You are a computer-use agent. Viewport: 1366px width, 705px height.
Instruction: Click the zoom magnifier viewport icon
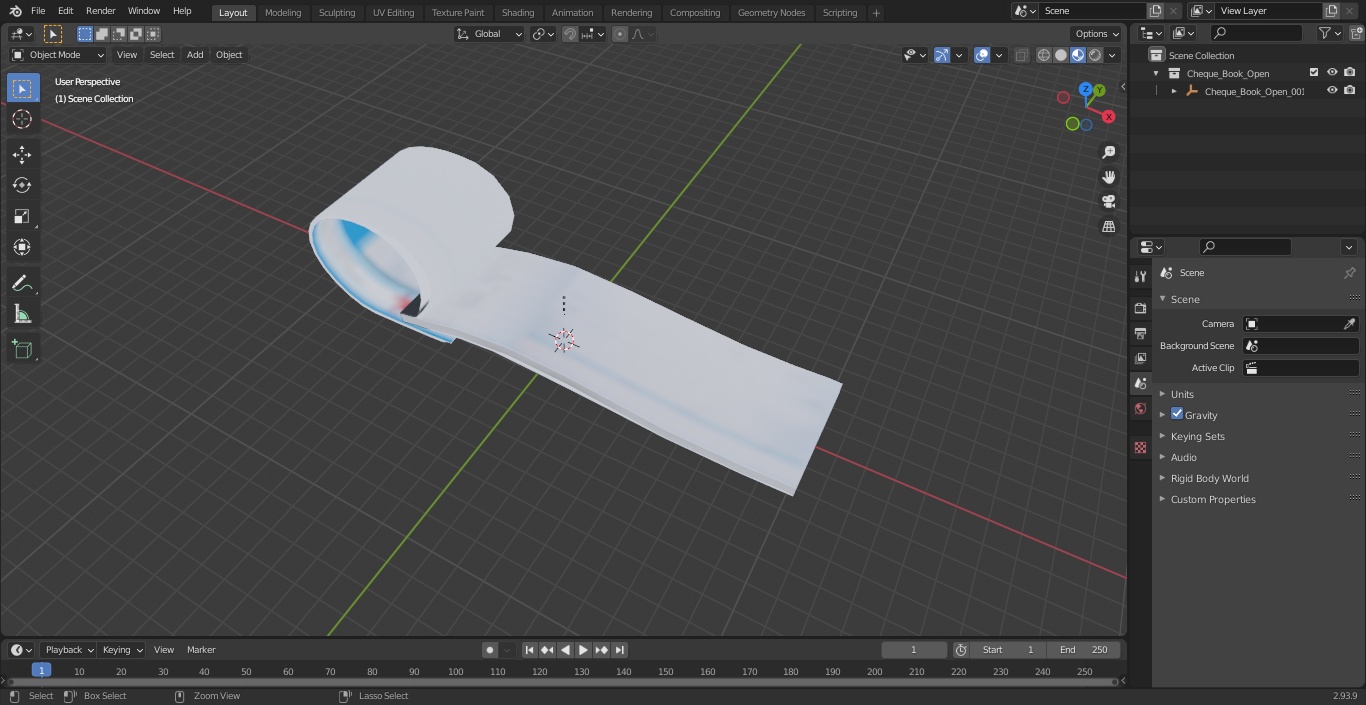pos(1108,152)
